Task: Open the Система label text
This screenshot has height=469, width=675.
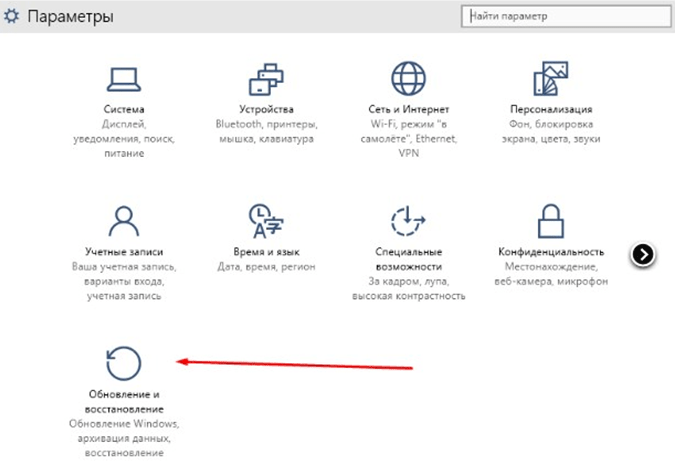Action: 124,109
